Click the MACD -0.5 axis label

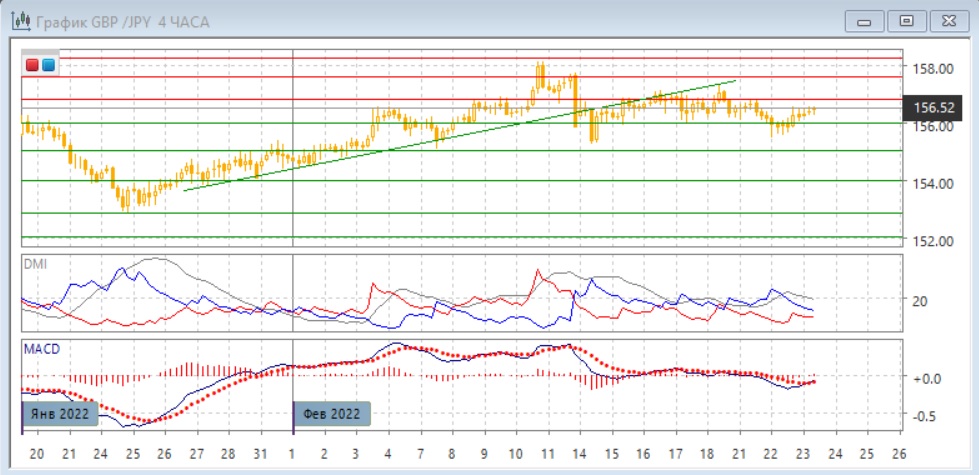(924, 416)
